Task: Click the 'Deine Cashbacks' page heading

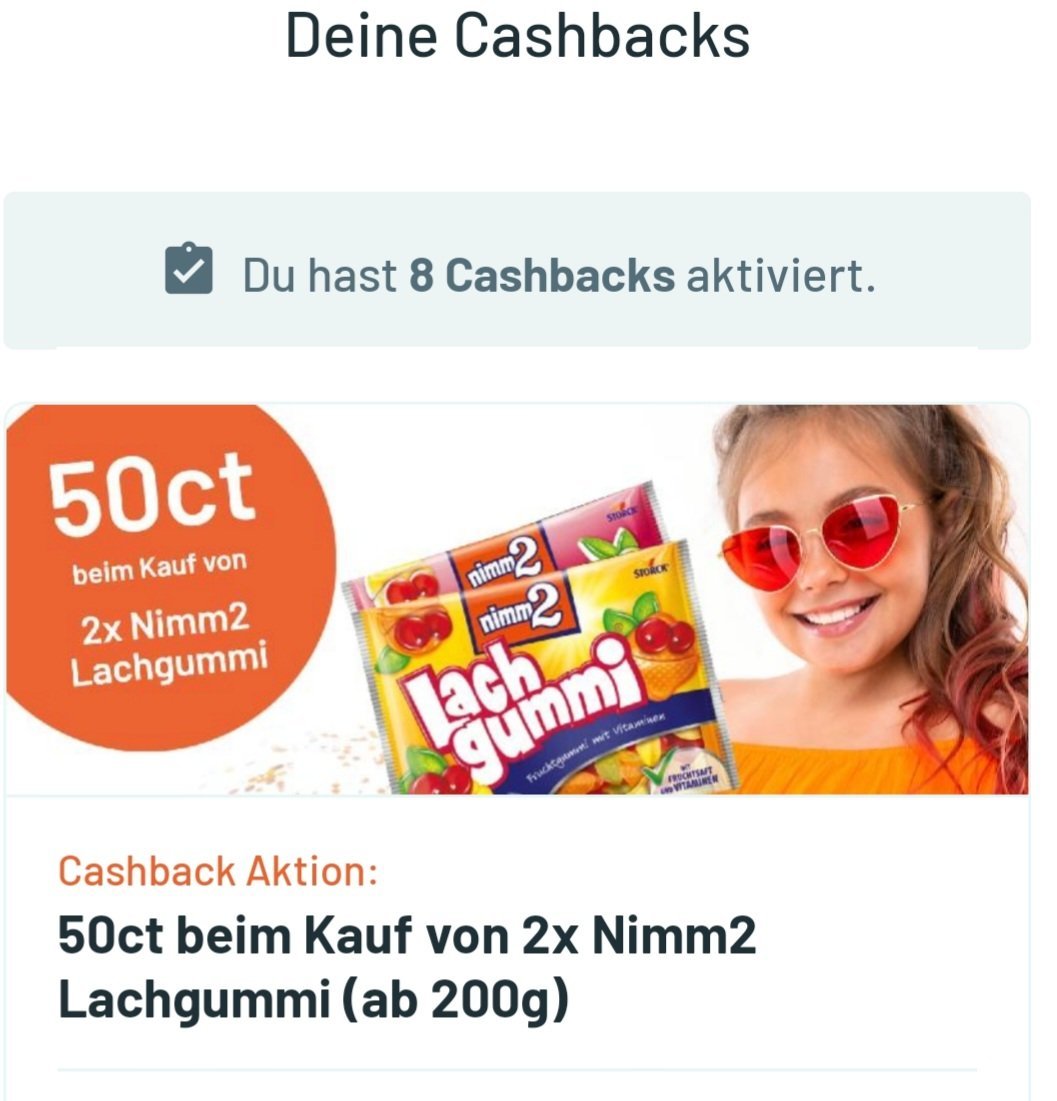Action: (518, 37)
